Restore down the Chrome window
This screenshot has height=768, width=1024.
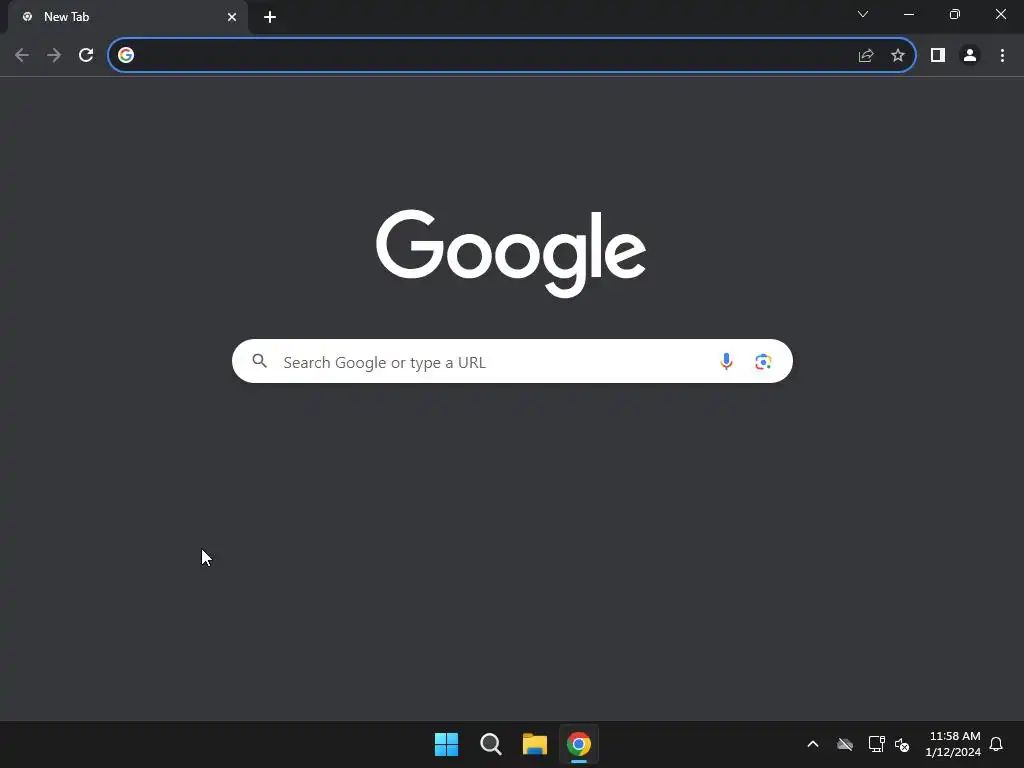pyautogui.click(x=955, y=14)
